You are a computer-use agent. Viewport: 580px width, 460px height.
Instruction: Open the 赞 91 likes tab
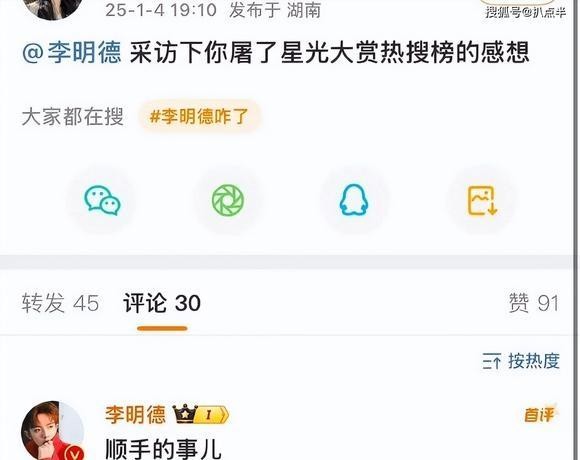[533, 304]
